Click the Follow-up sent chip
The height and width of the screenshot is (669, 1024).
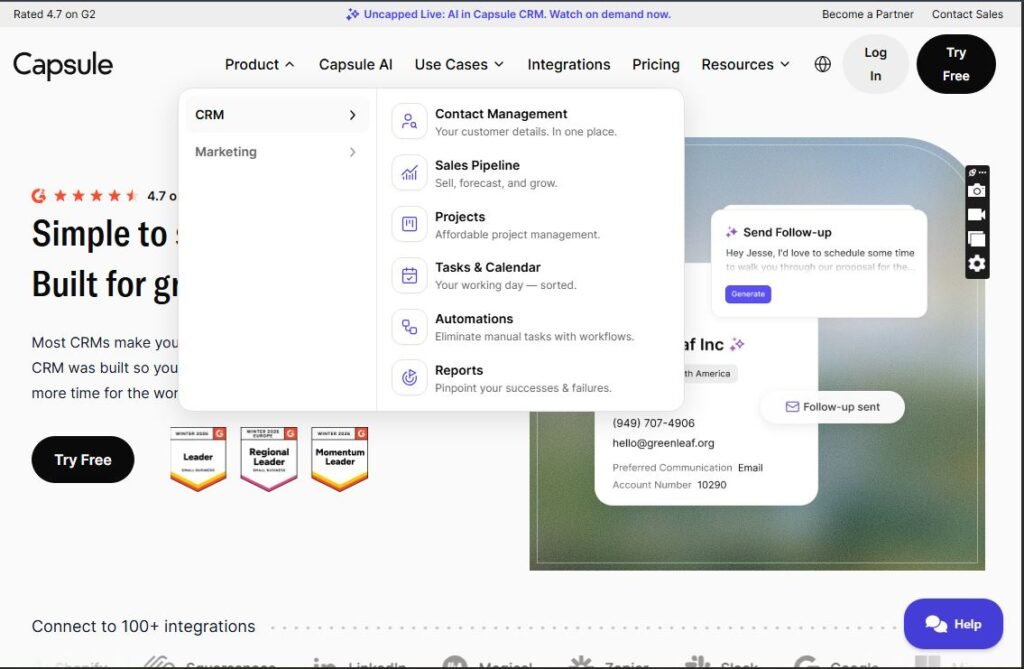[x=832, y=407]
